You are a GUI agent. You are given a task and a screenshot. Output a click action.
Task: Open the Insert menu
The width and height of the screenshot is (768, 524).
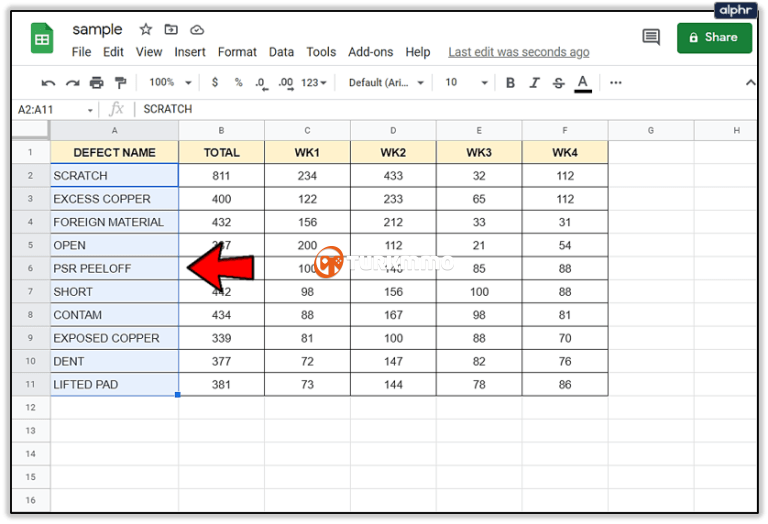(190, 52)
